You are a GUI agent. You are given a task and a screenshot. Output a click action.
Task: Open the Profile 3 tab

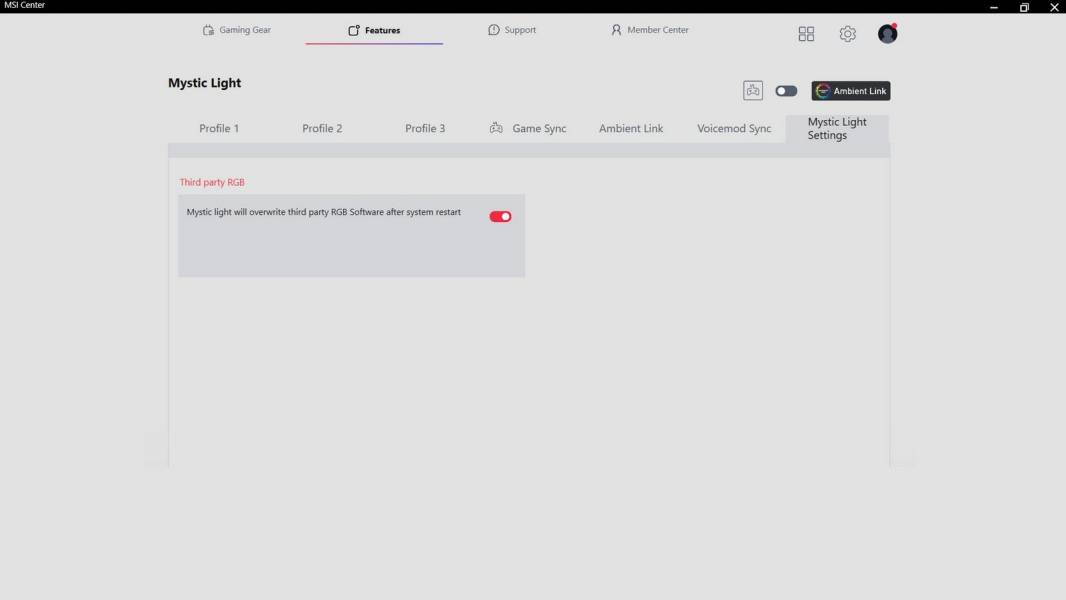pos(425,128)
